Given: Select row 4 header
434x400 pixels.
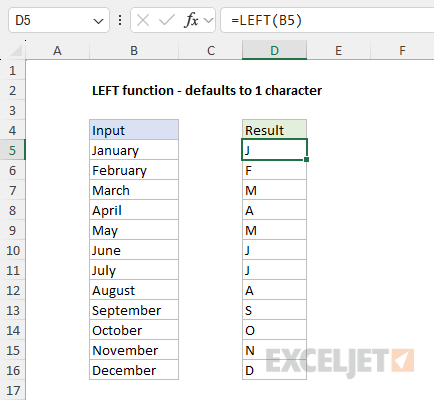Looking at the screenshot, I should point(13,130).
